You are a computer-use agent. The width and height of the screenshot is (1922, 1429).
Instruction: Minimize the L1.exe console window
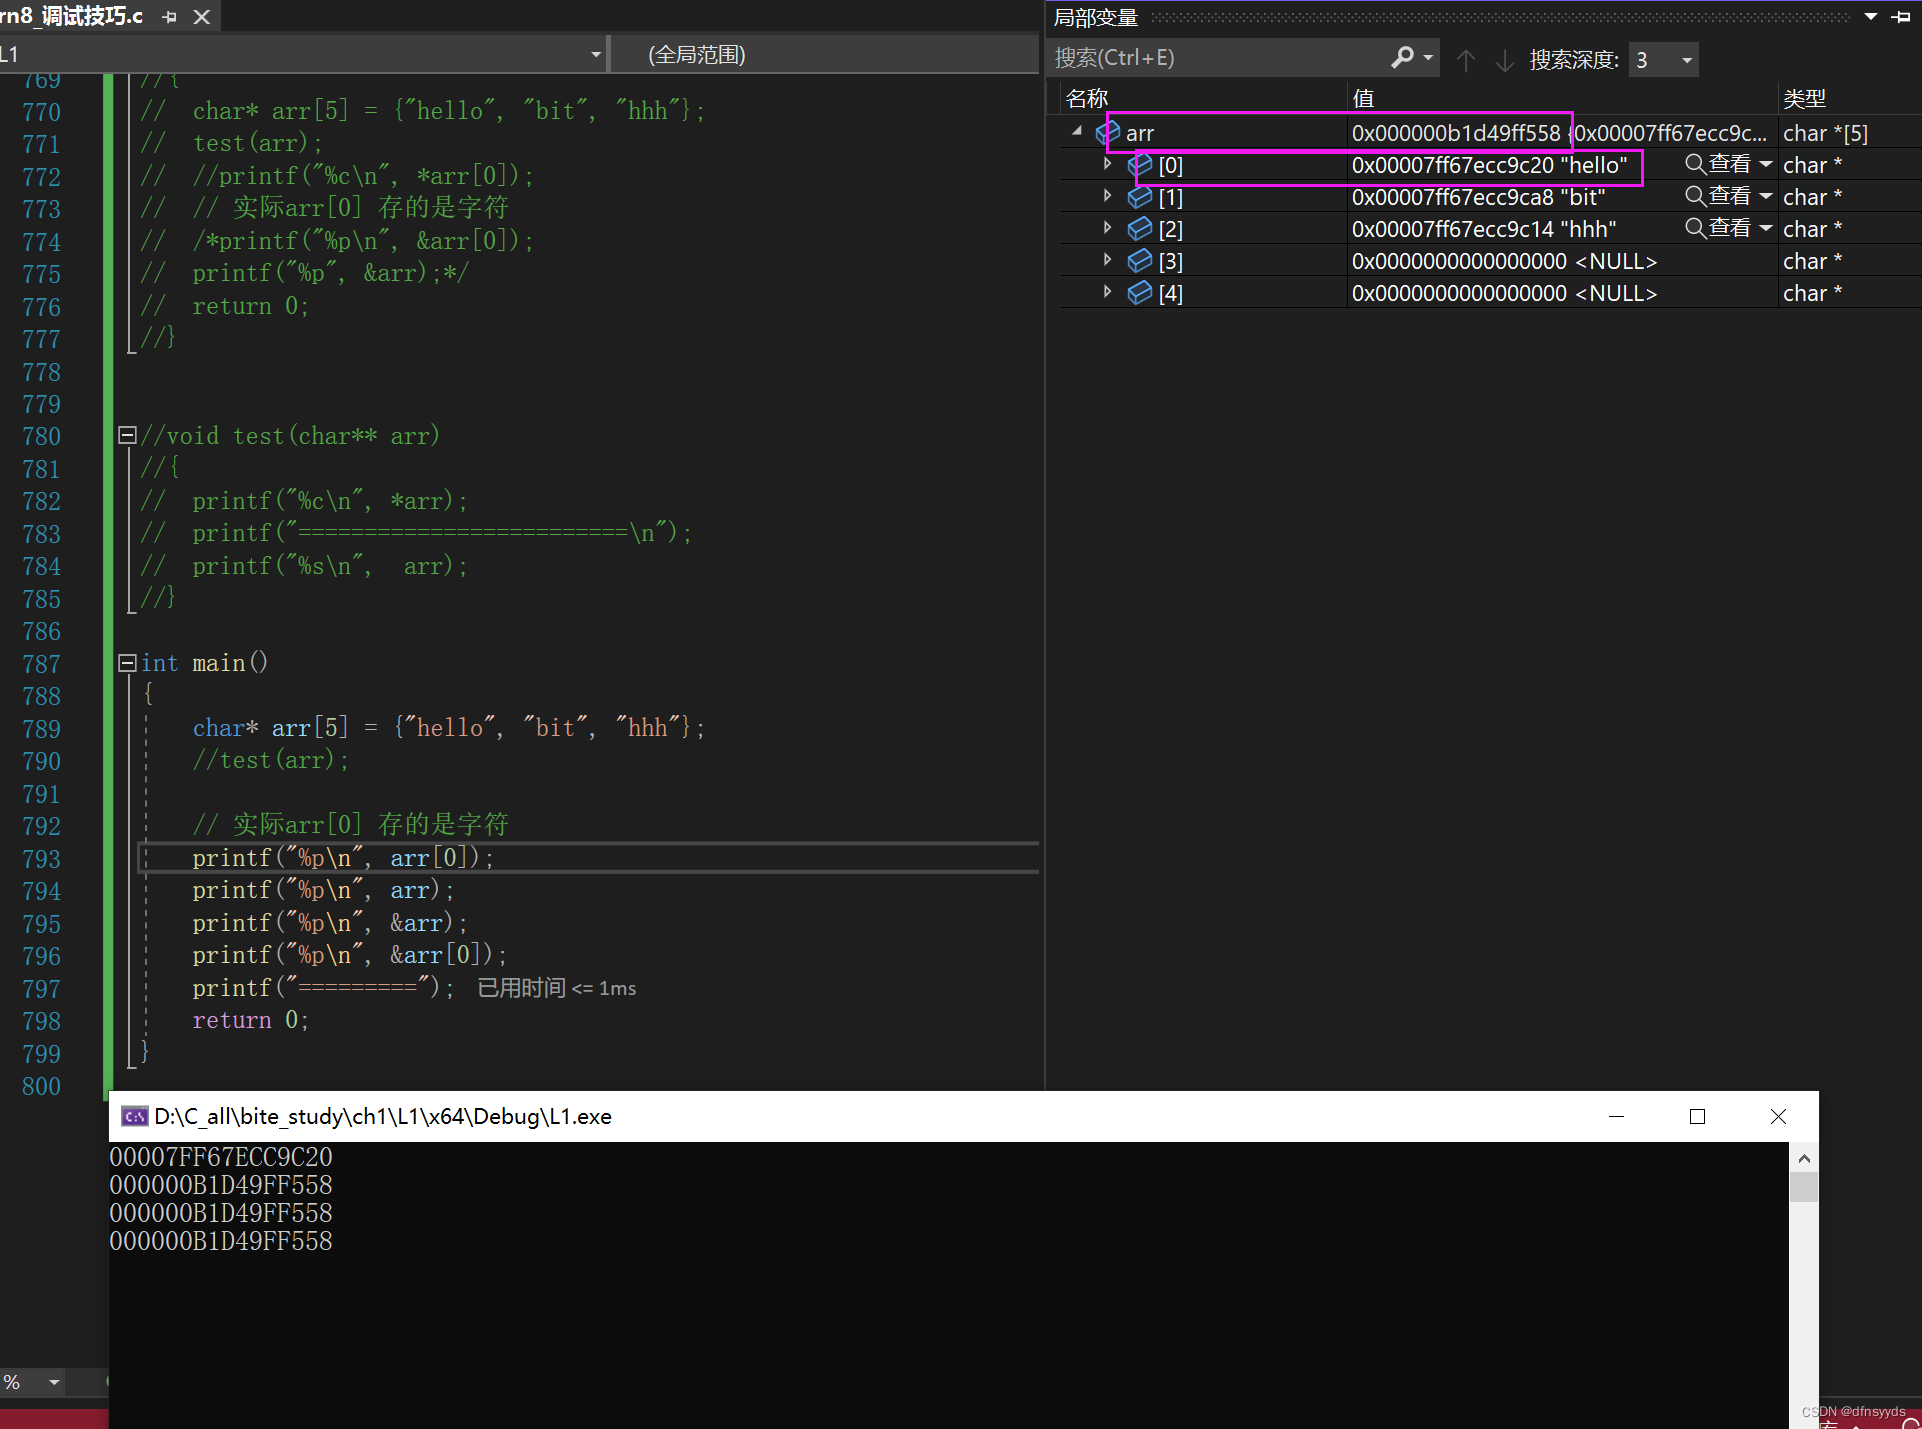(x=1616, y=1116)
